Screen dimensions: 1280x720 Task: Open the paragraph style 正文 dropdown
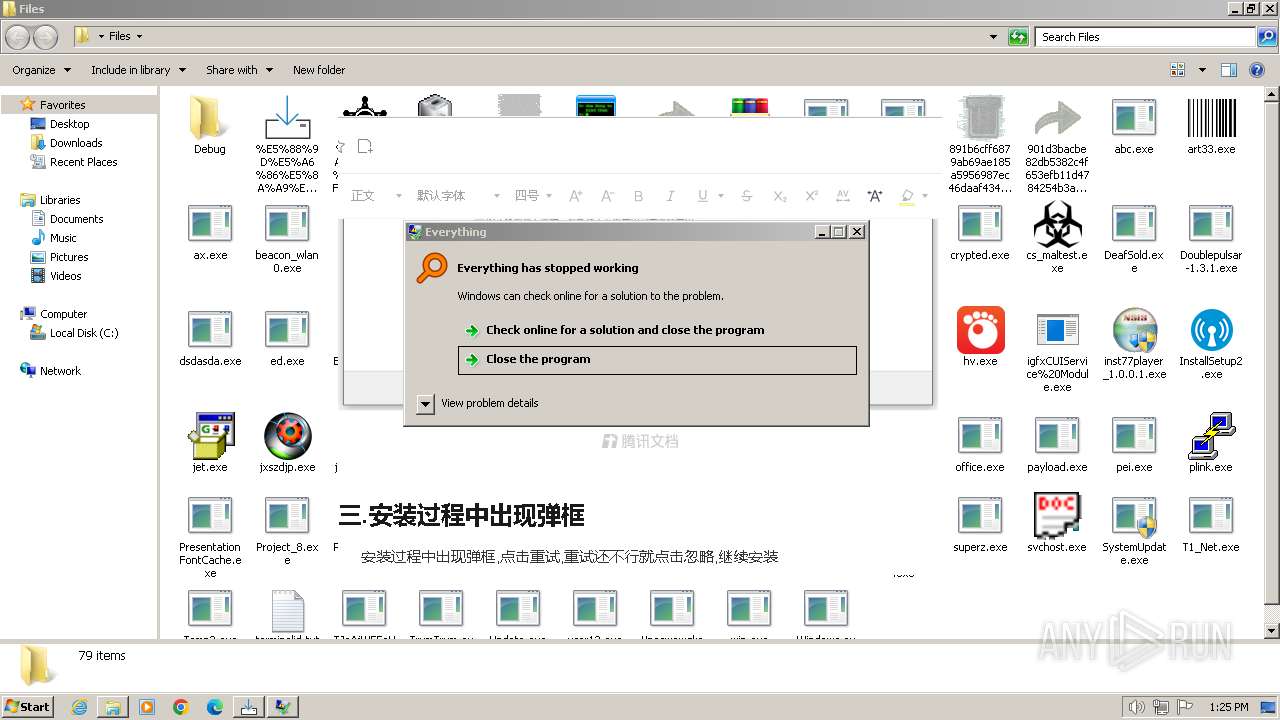click(377, 196)
